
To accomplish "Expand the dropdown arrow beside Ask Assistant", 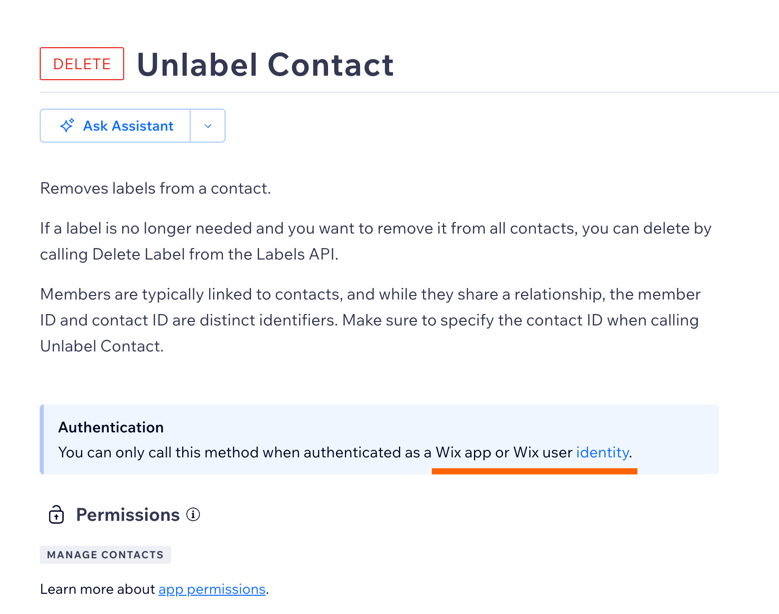I will pyautogui.click(x=208, y=126).
